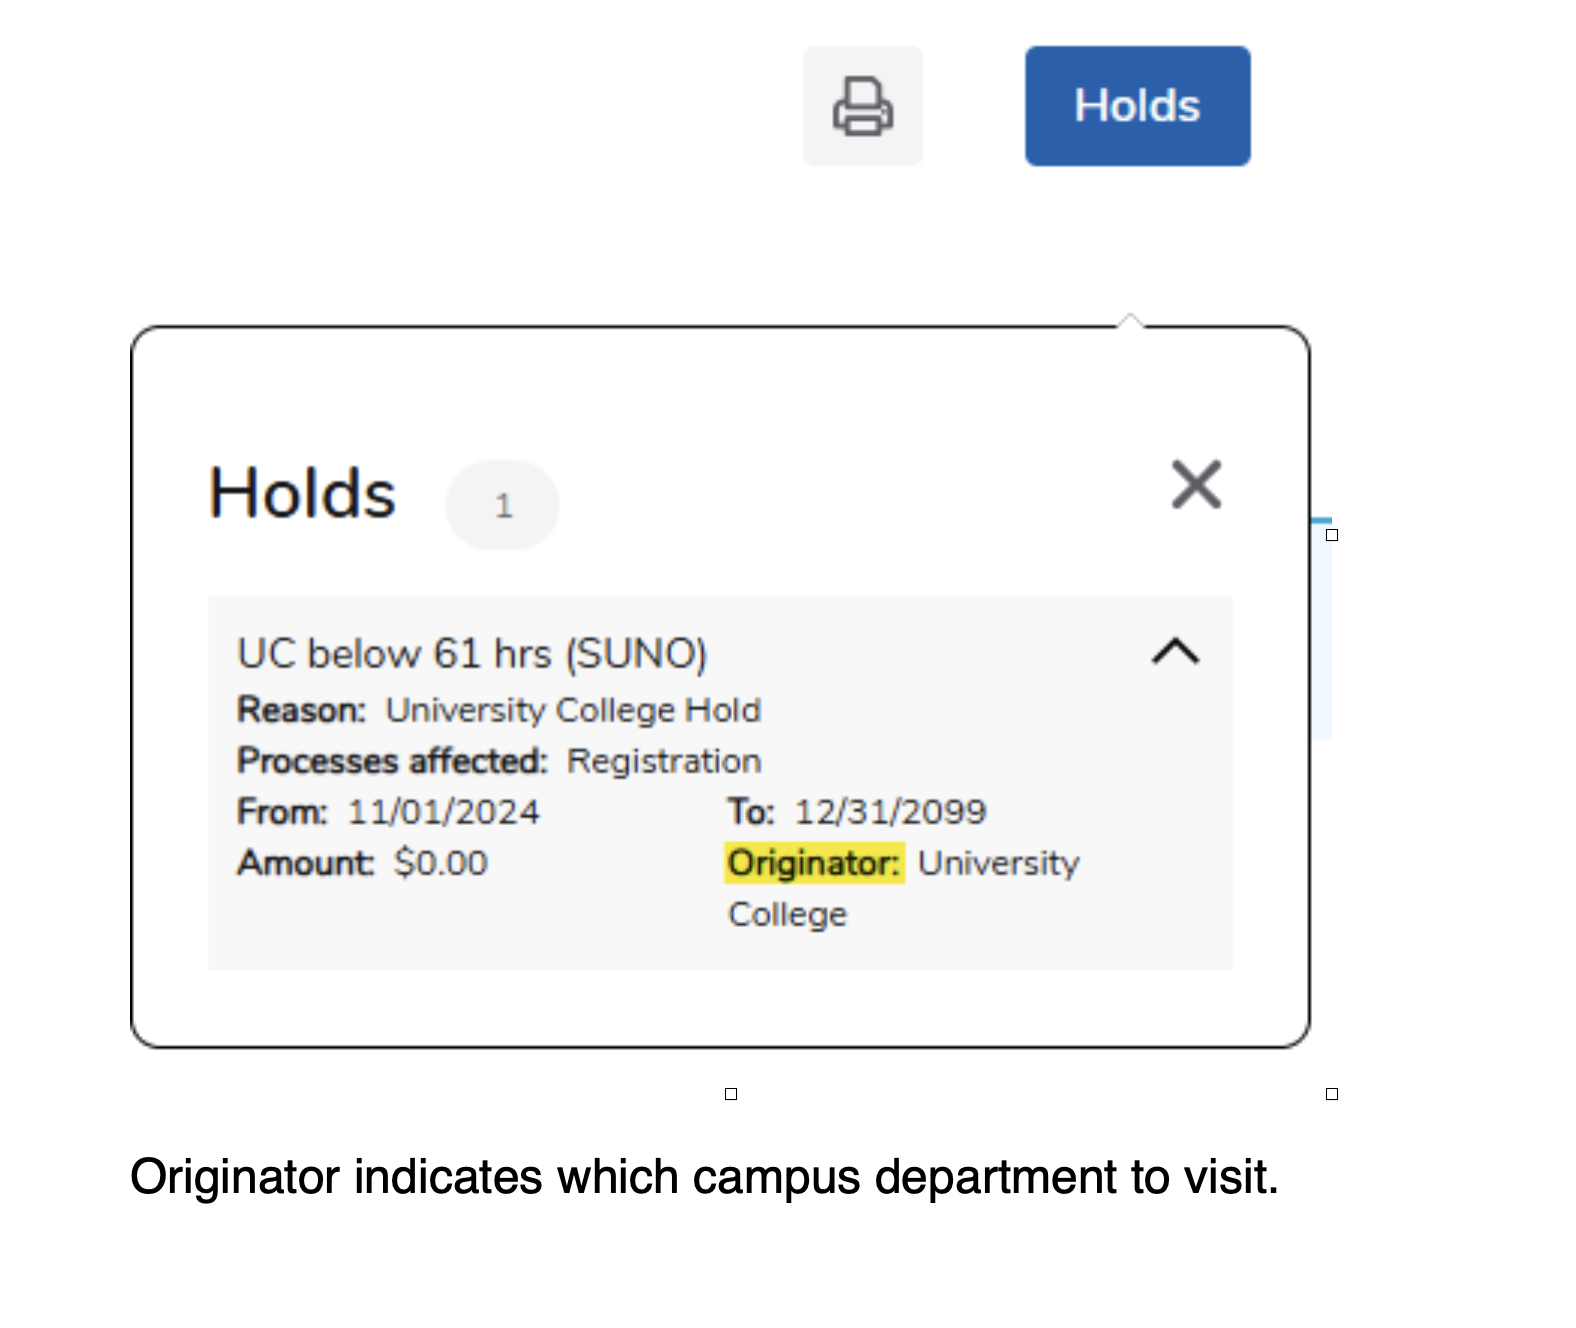Viewport: 1576px width, 1328px height.
Task: Click the blue Holds button
Action: tap(1137, 106)
